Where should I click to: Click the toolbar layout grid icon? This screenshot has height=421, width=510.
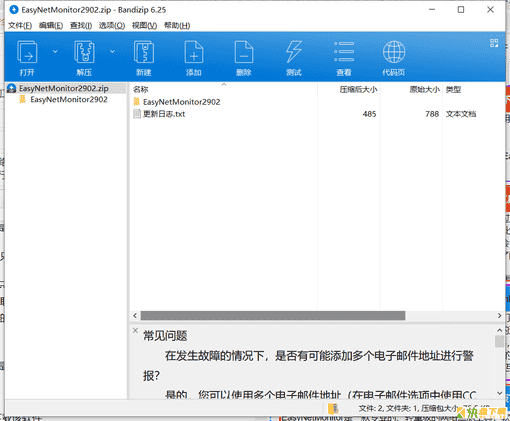click(x=494, y=43)
